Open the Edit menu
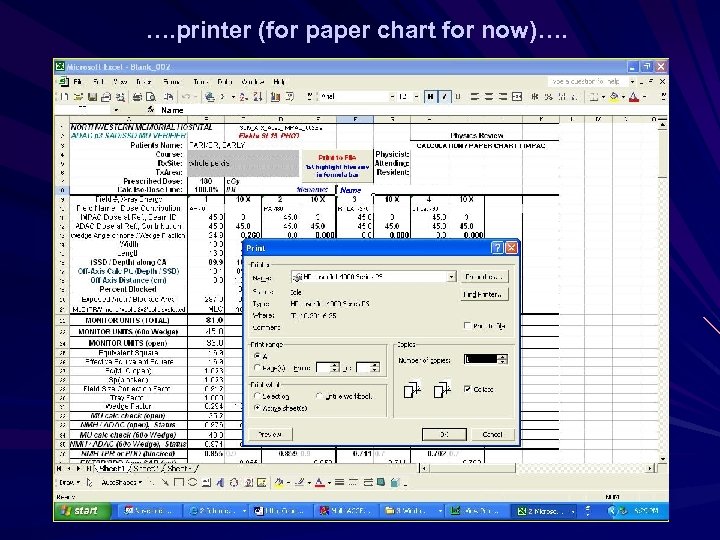The width and height of the screenshot is (720, 540). [x=98, y=82]
